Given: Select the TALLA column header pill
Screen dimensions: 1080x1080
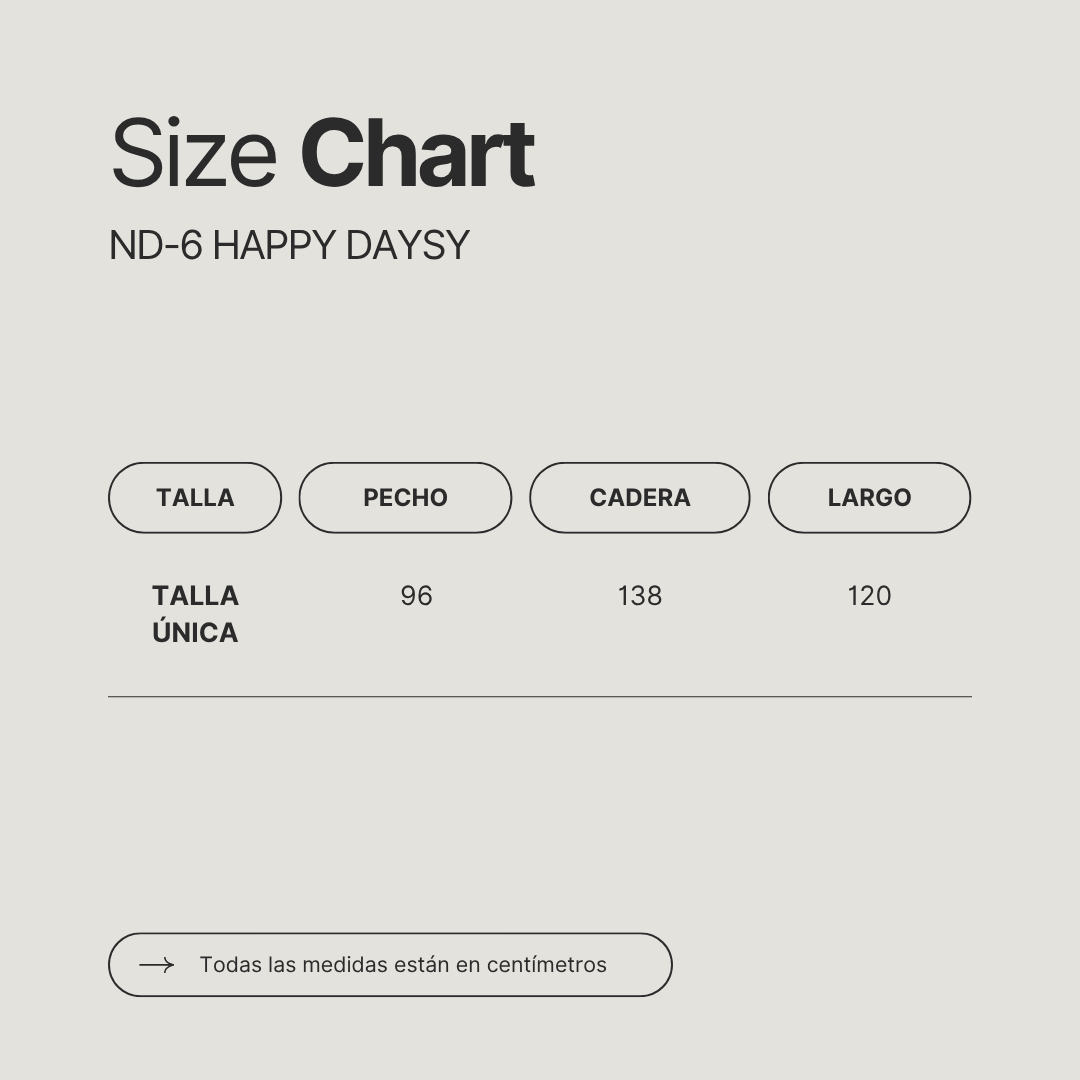Looking at the screenshot, I should pos(195,498).
